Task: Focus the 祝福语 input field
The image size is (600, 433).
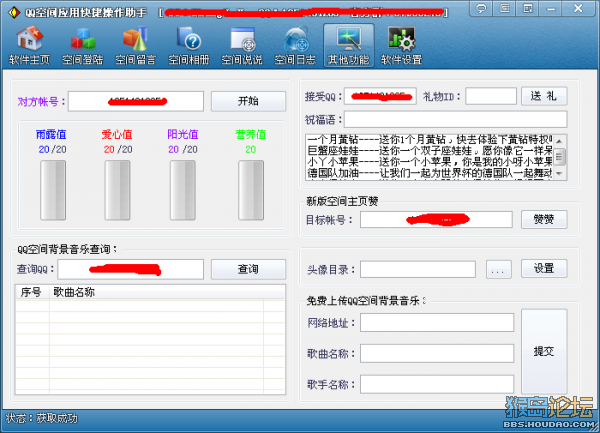Action: click(455, 119)
